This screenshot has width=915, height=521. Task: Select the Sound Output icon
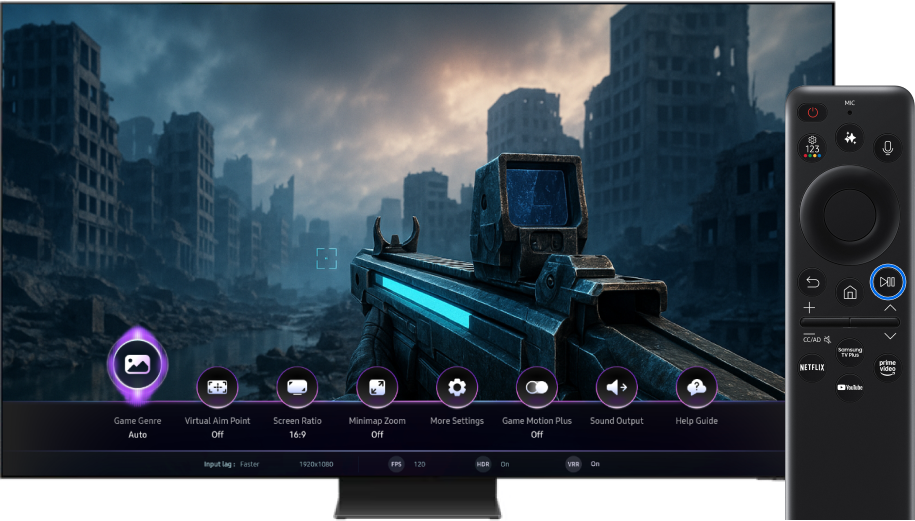(617, 387)
